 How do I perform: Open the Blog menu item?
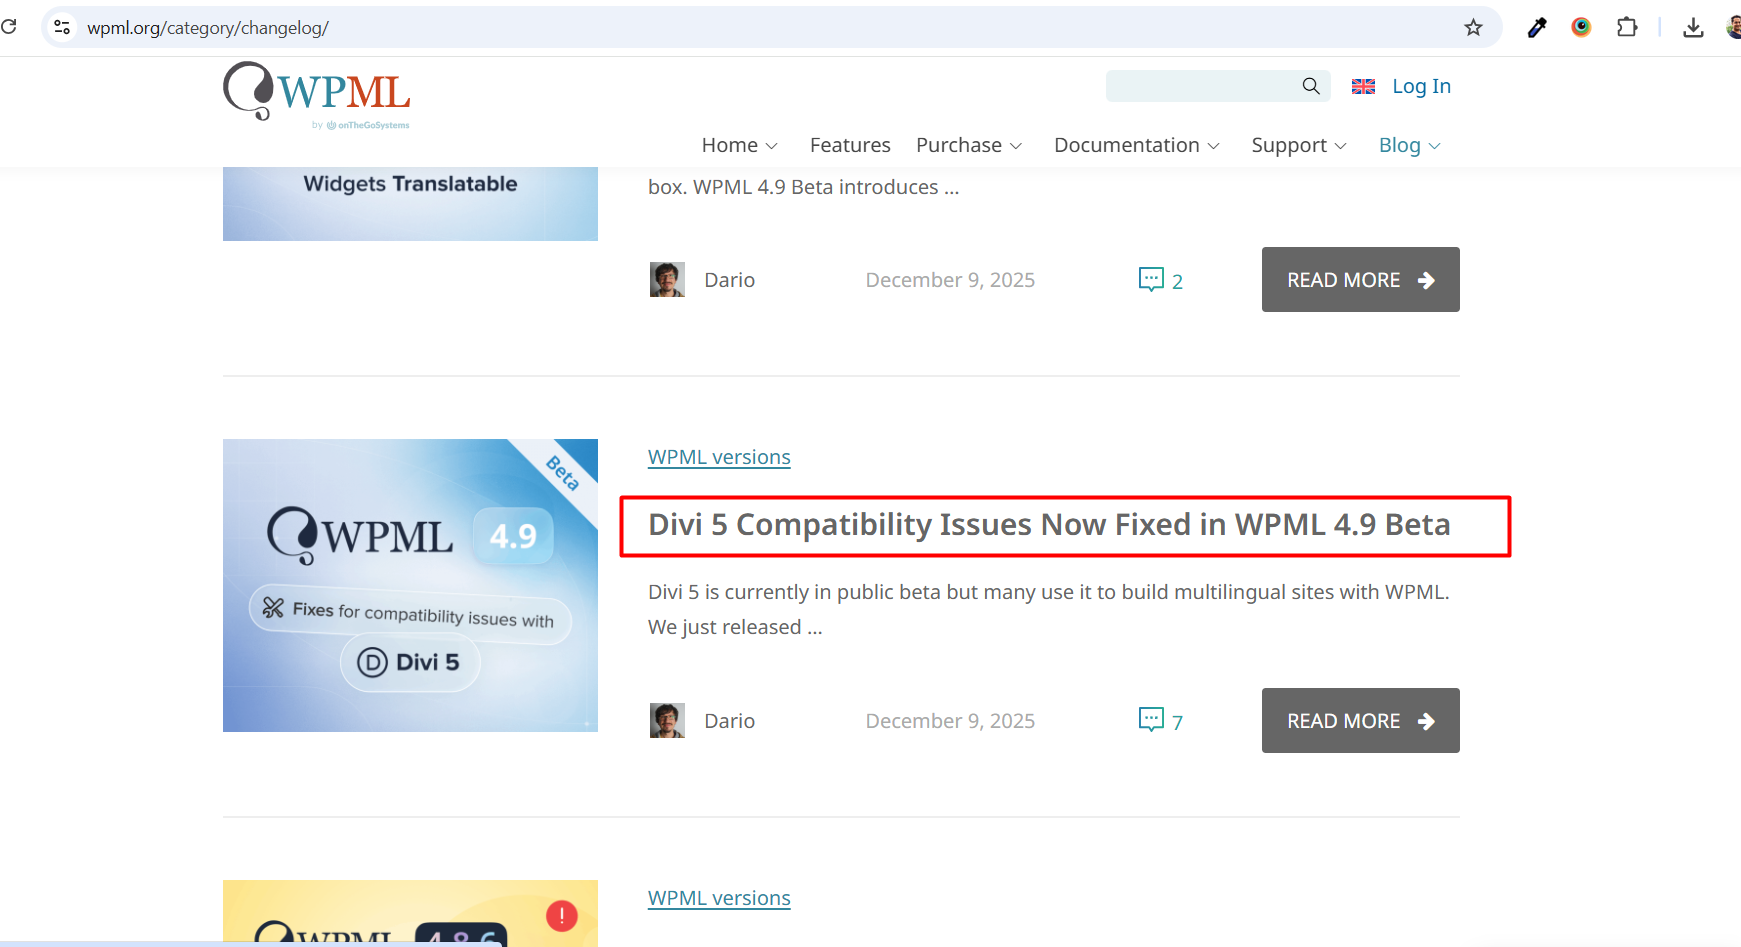(1400, 145)
